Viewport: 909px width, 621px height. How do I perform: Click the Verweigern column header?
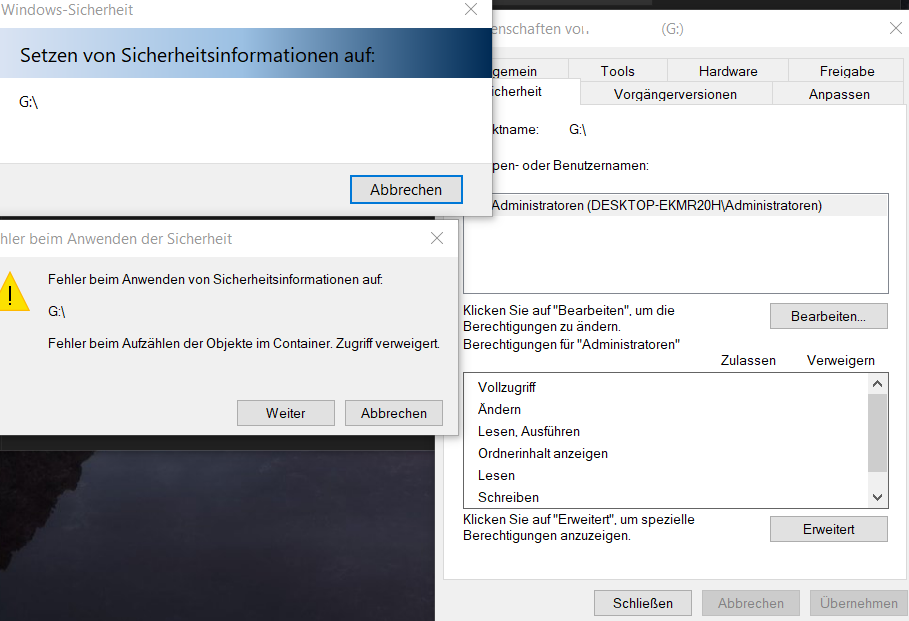841,360
